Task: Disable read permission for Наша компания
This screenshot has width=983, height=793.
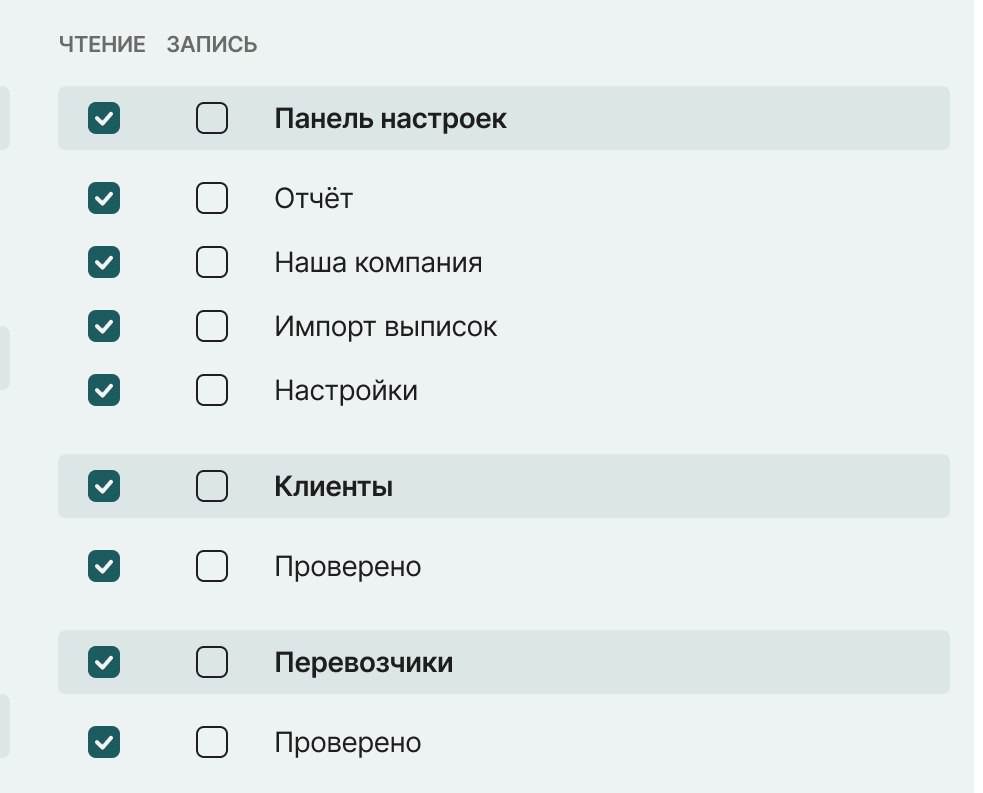Action: (104, 263)
